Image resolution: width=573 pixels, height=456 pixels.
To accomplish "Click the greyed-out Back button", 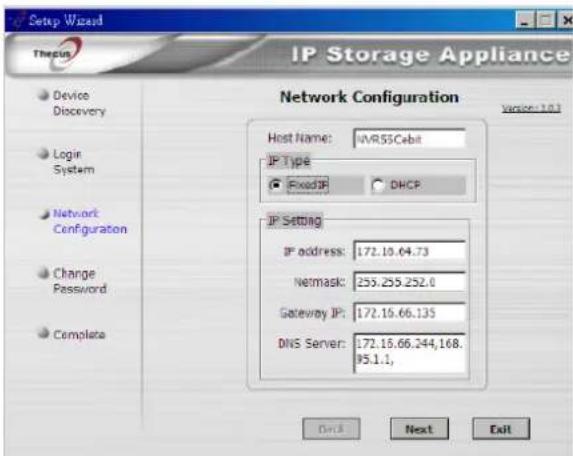I will 331,429.
